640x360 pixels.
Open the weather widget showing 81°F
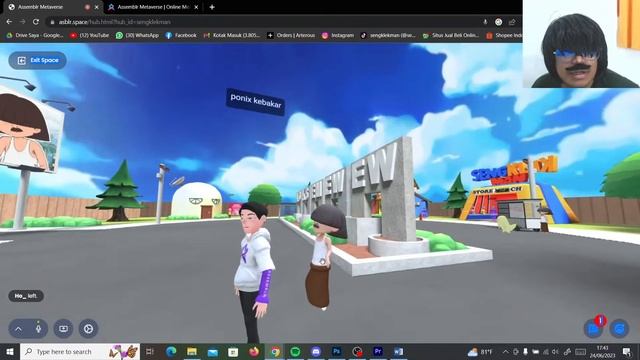(480, 352)
